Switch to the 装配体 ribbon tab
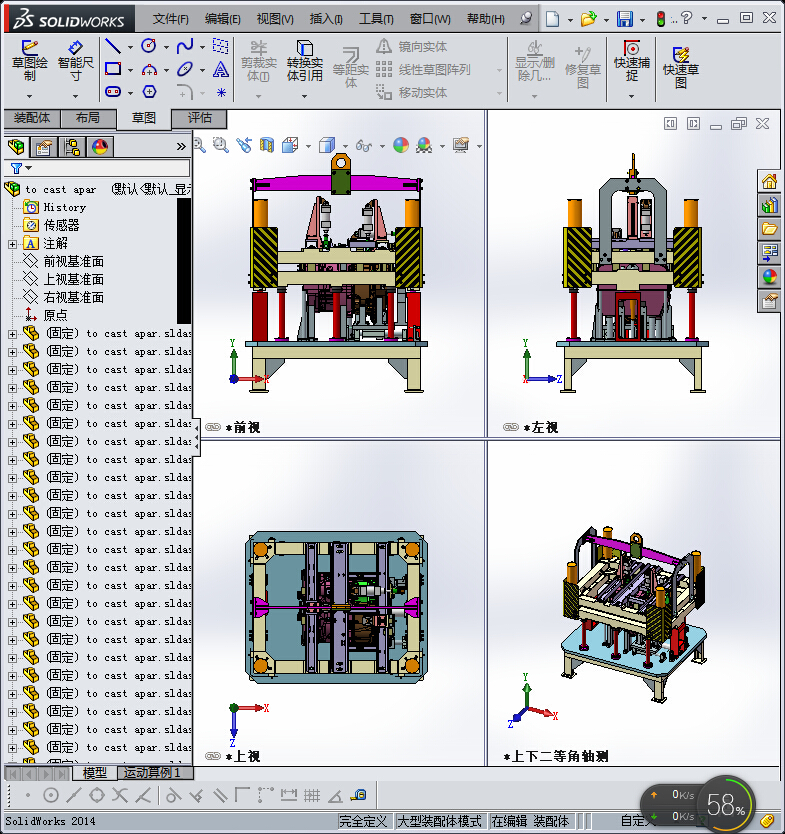Image resolution: width=785 pixels, height=834 pixels. point(32,118)
